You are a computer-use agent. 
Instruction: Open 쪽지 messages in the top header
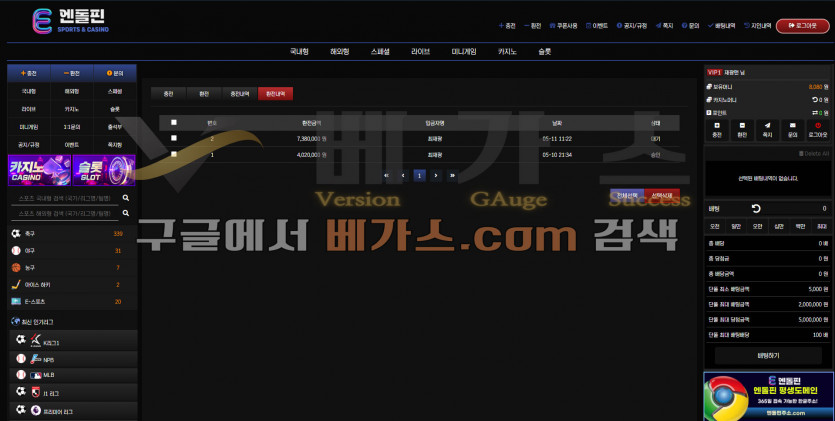tap(665, 26)
